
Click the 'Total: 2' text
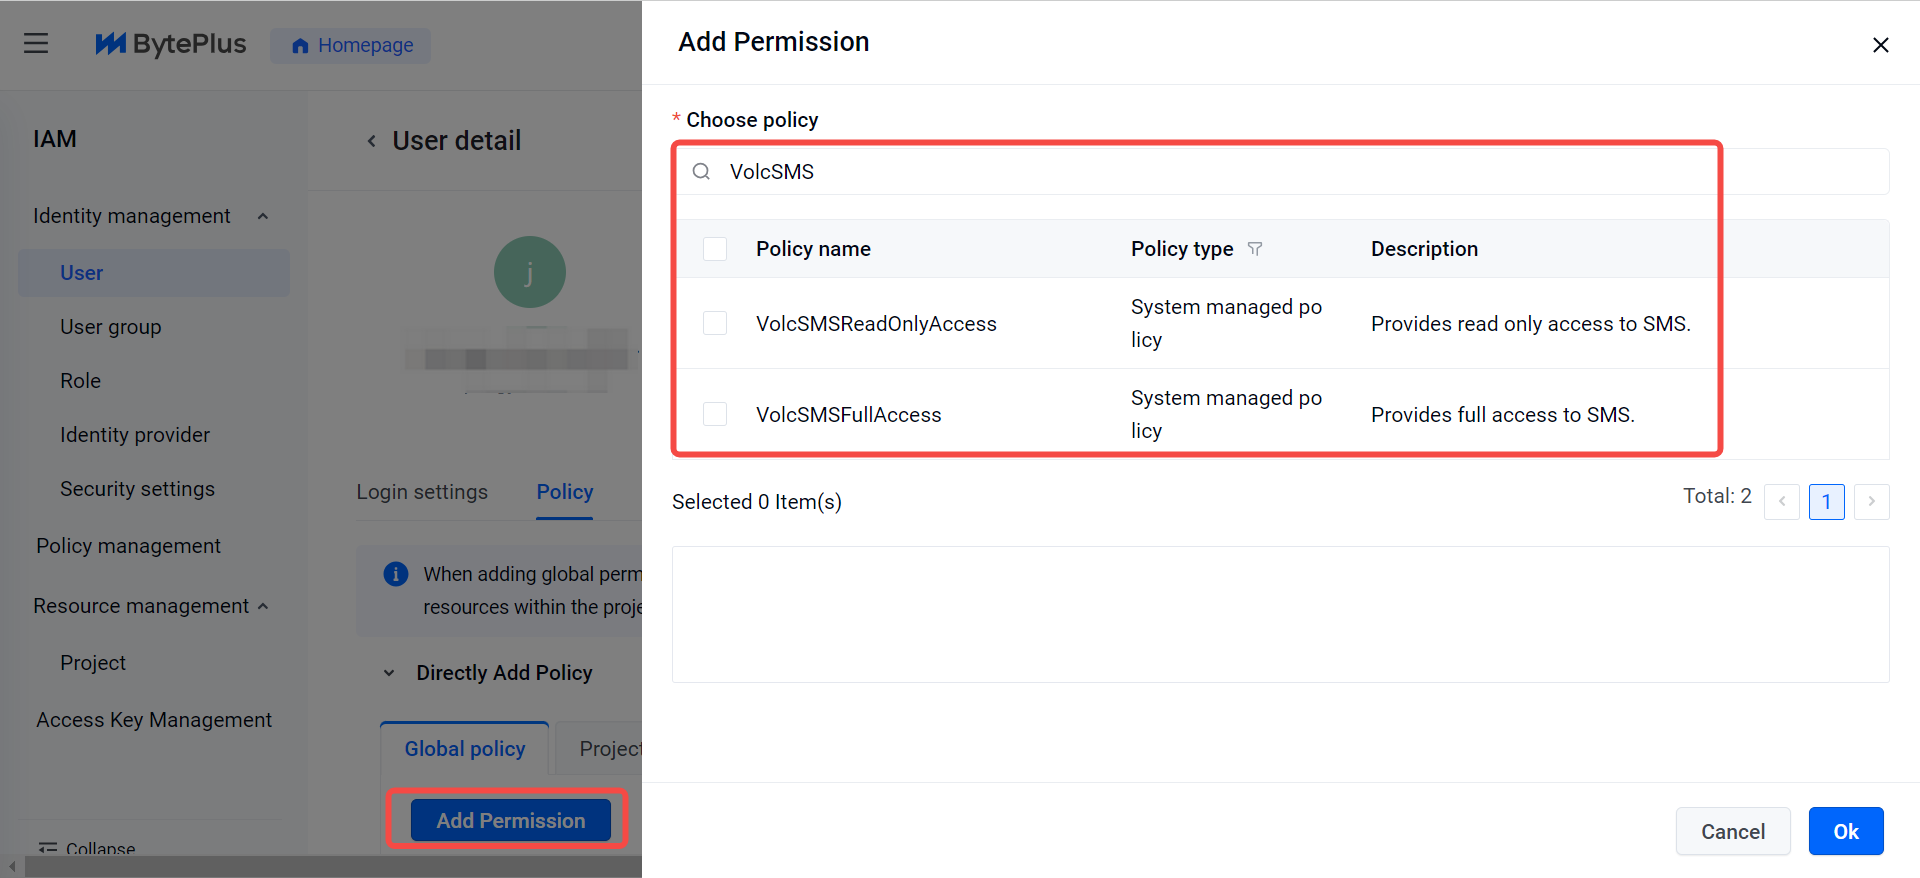1717,496
